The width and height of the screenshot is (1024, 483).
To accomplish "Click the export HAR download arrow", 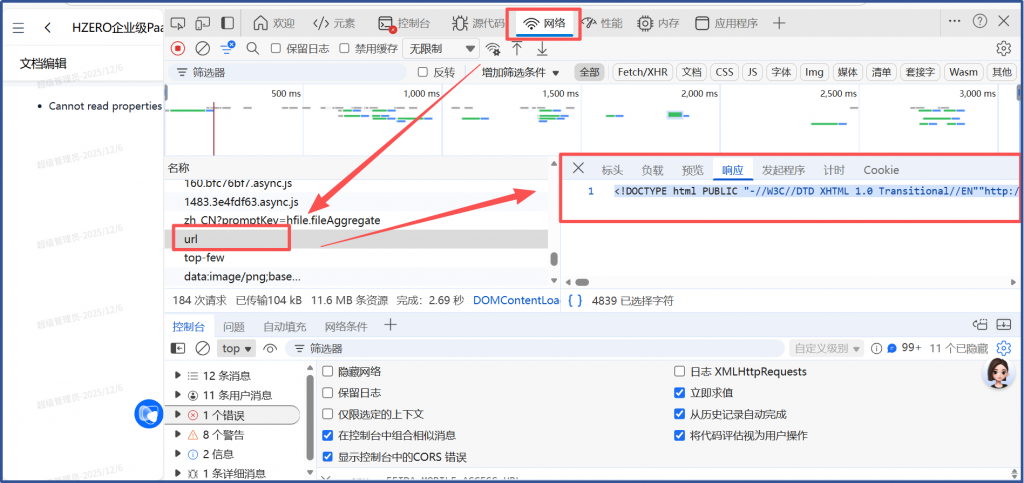I will 542,48.
